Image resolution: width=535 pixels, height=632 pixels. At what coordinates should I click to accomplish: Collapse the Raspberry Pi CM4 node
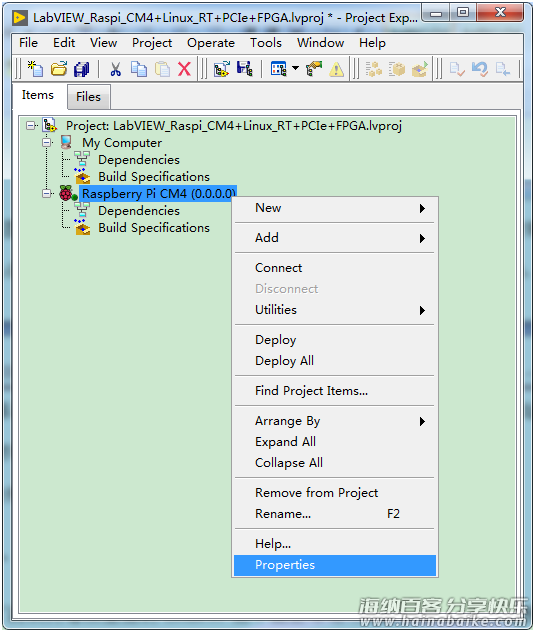click(x=47, y=193)
